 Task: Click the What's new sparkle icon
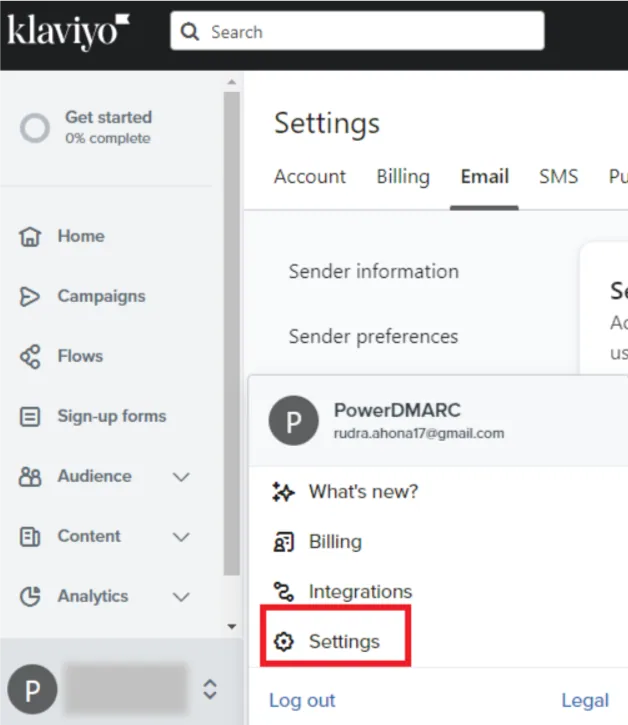coord(283,492)
